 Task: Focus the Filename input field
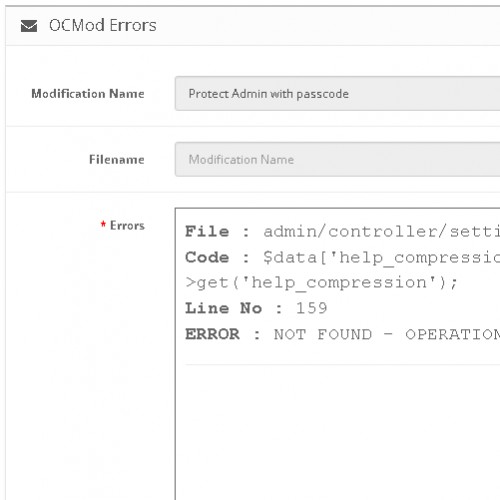337,159
